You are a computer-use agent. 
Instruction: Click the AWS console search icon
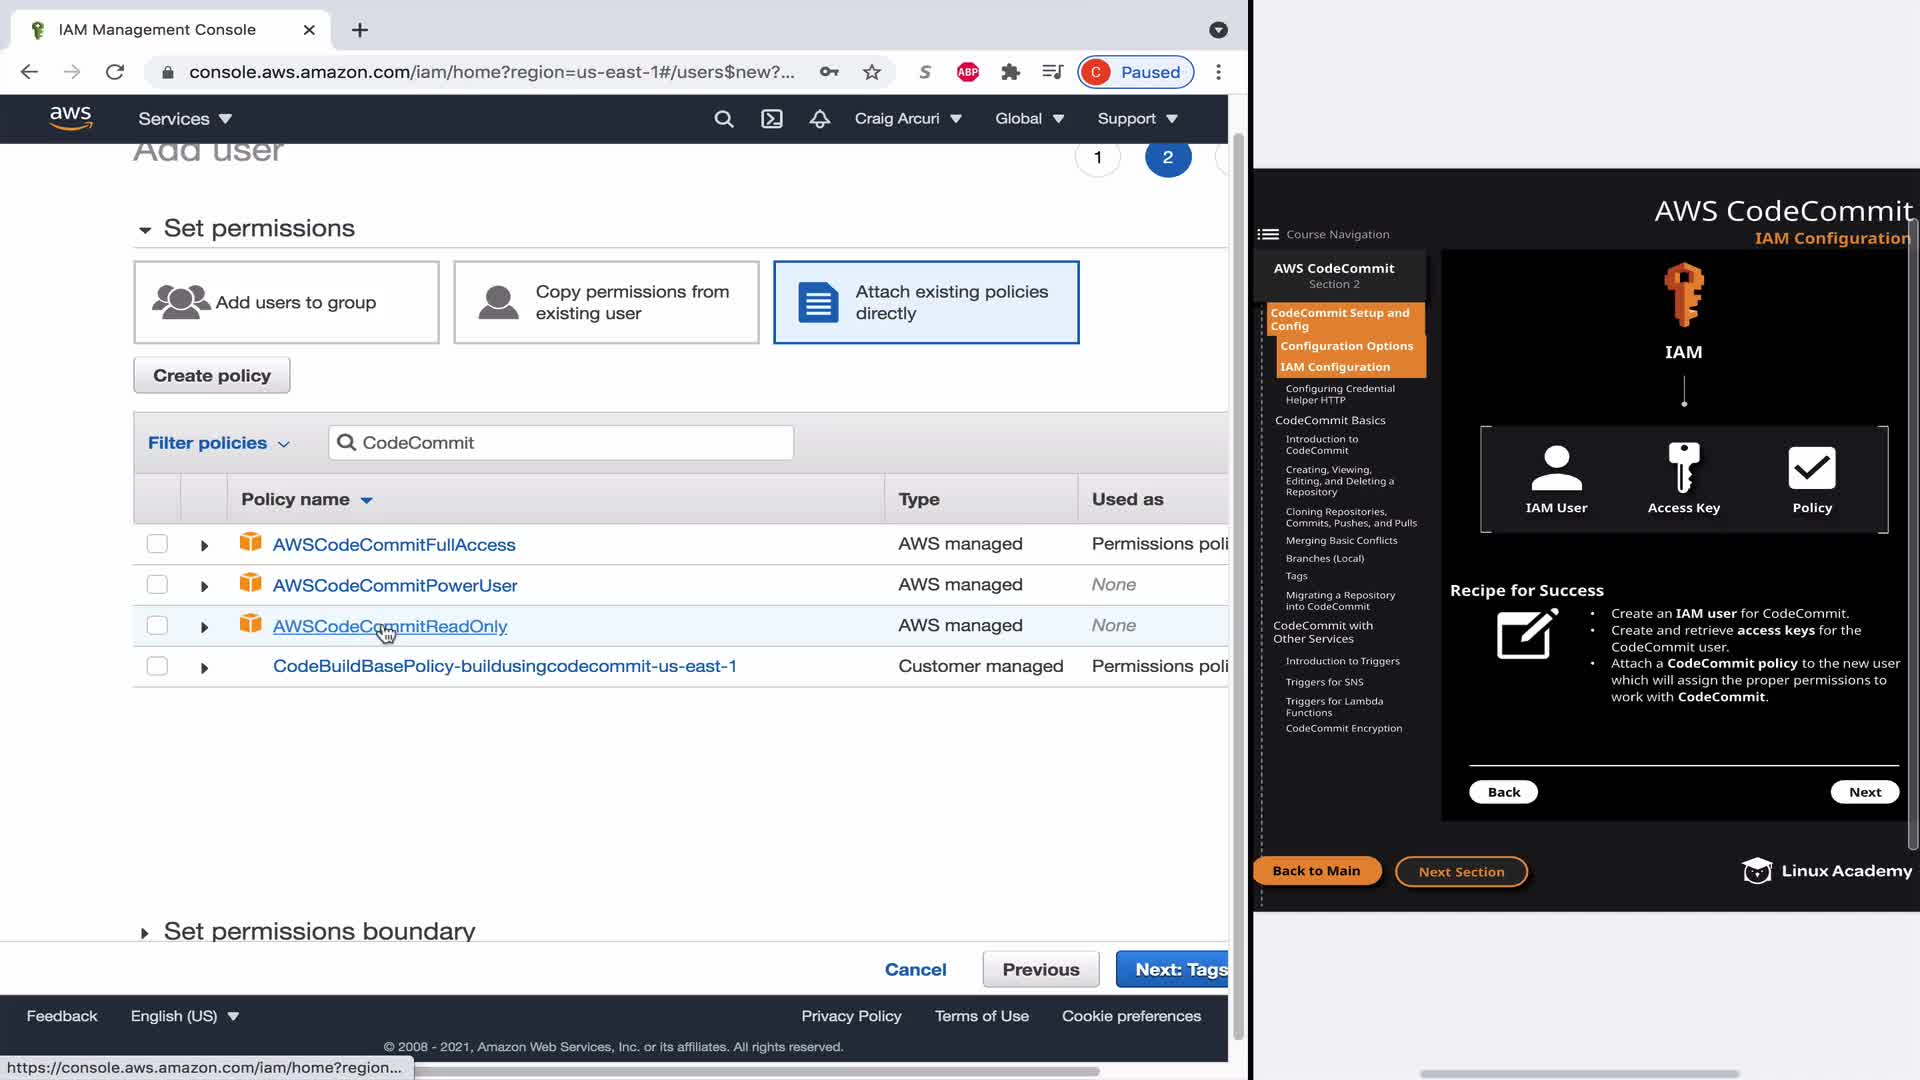(x=724, y=119)
